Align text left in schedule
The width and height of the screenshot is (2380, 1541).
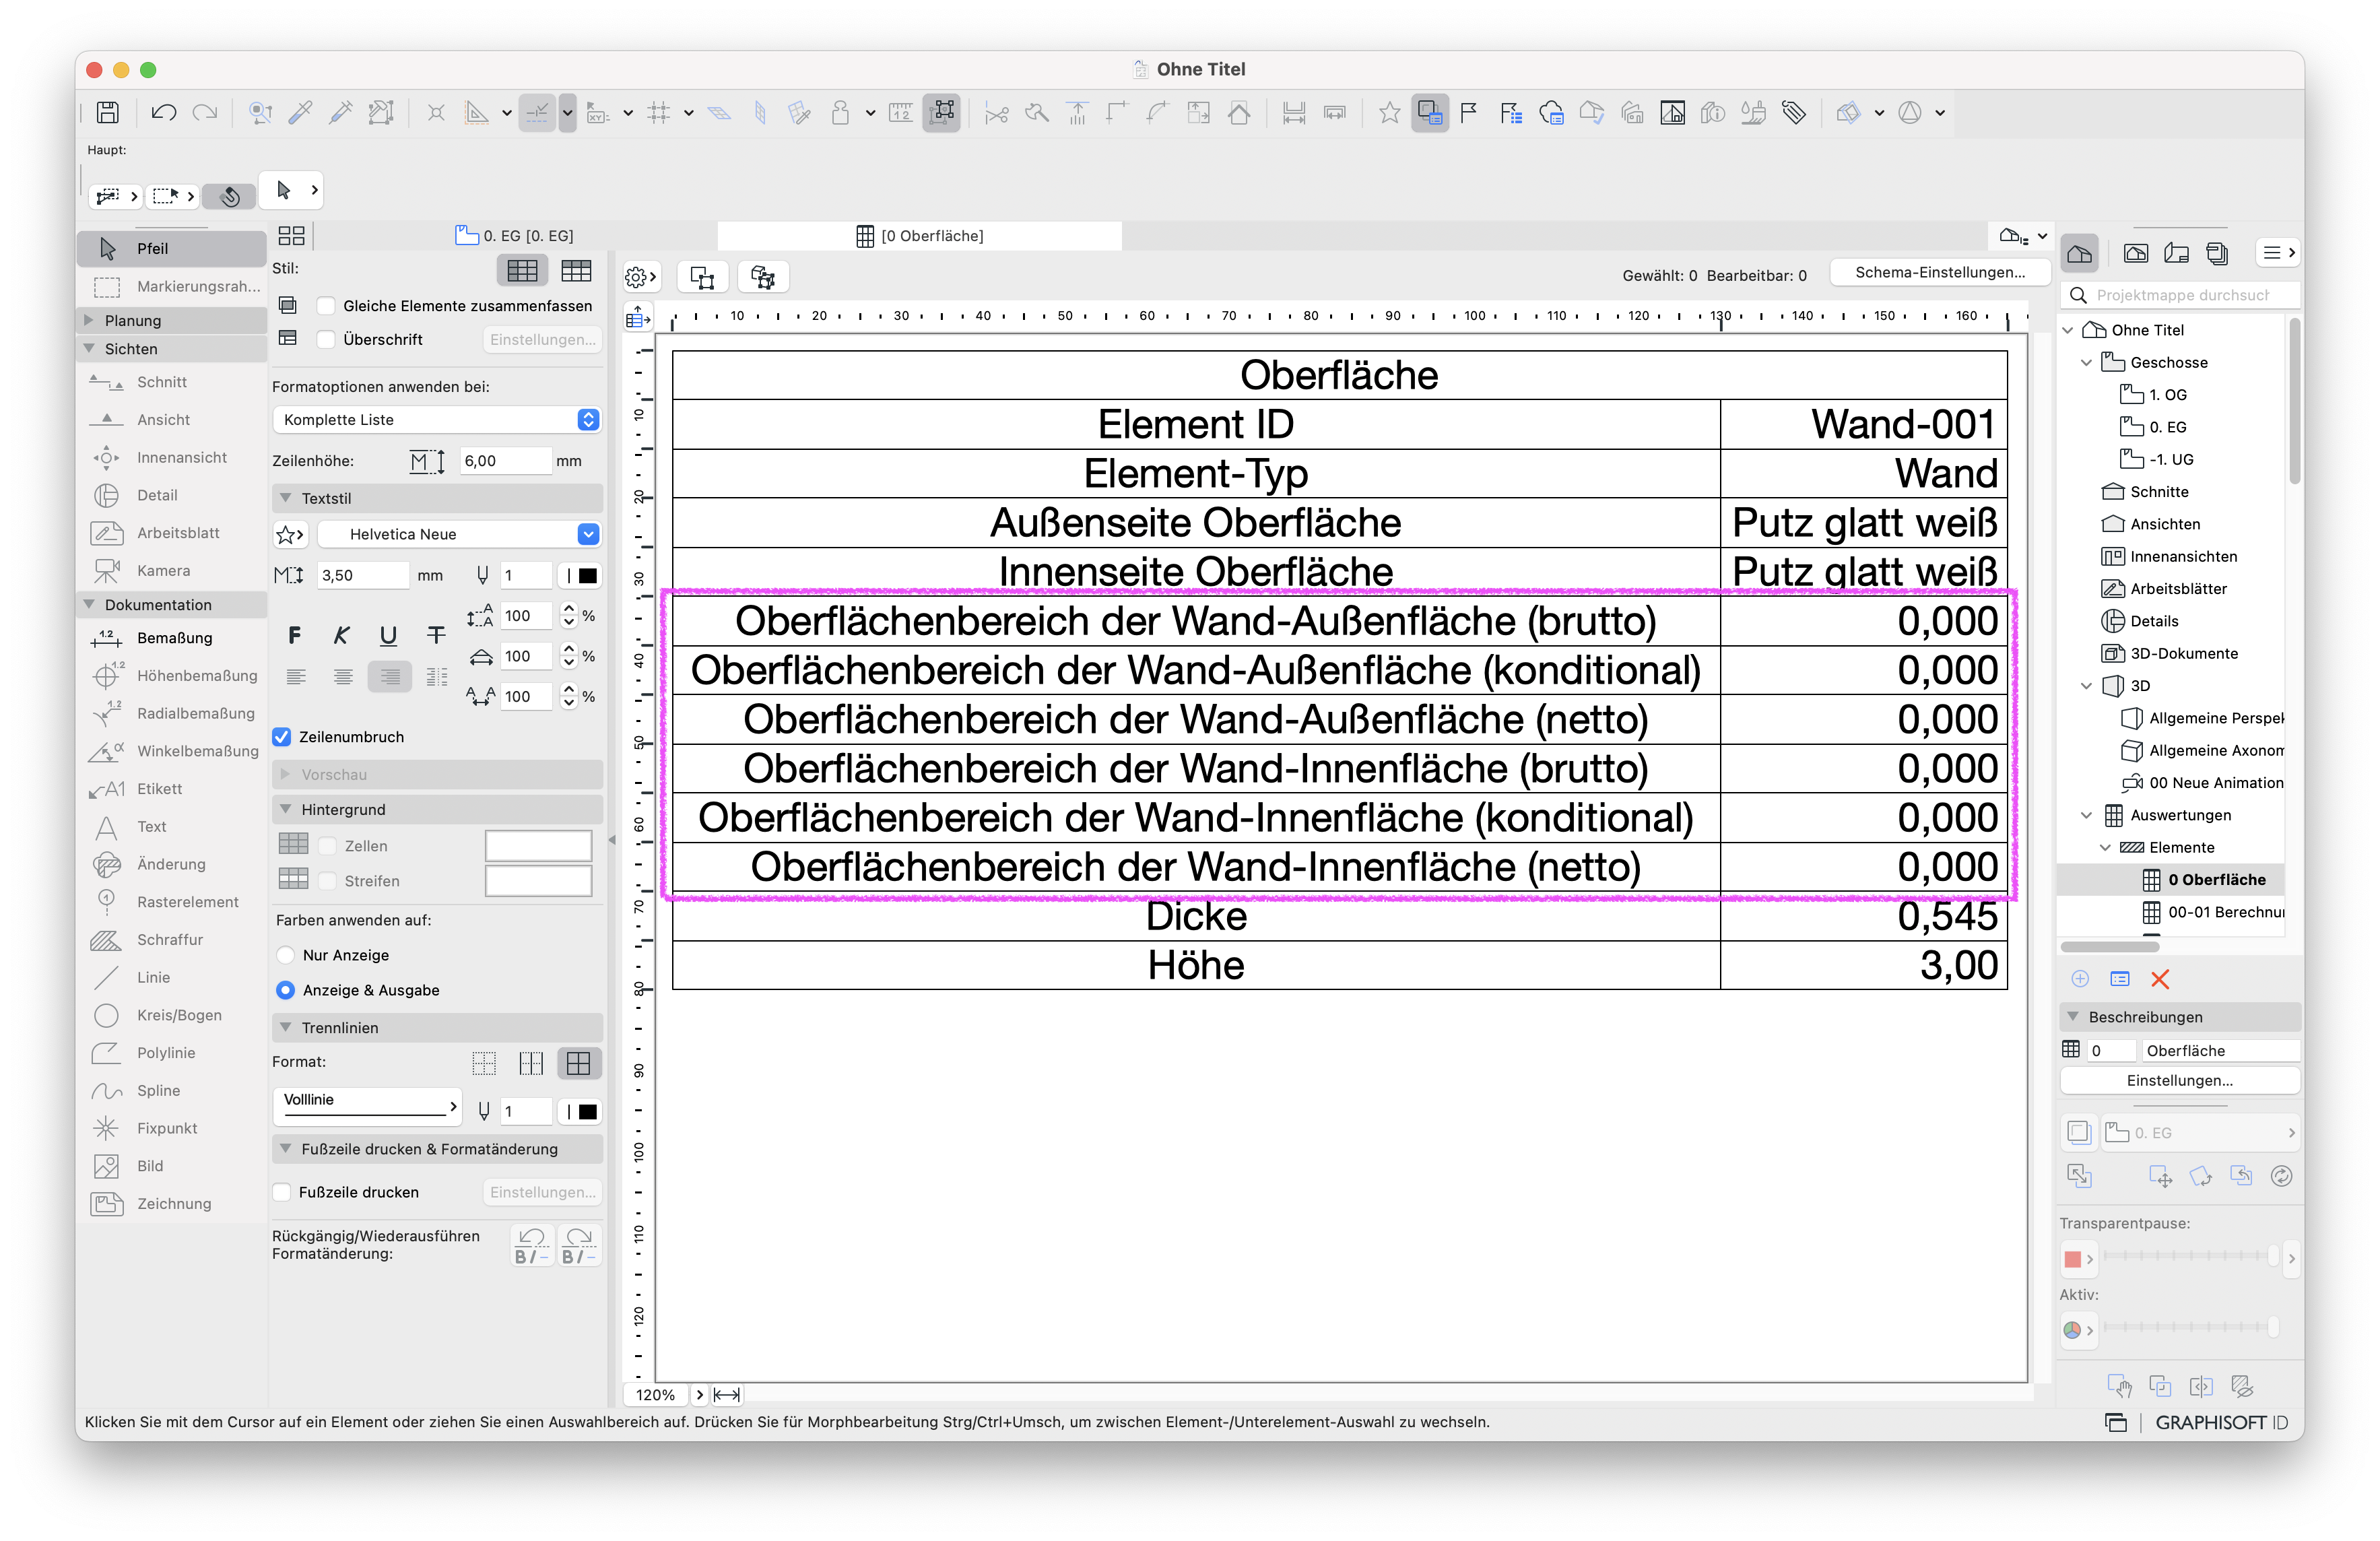[296, 677]
